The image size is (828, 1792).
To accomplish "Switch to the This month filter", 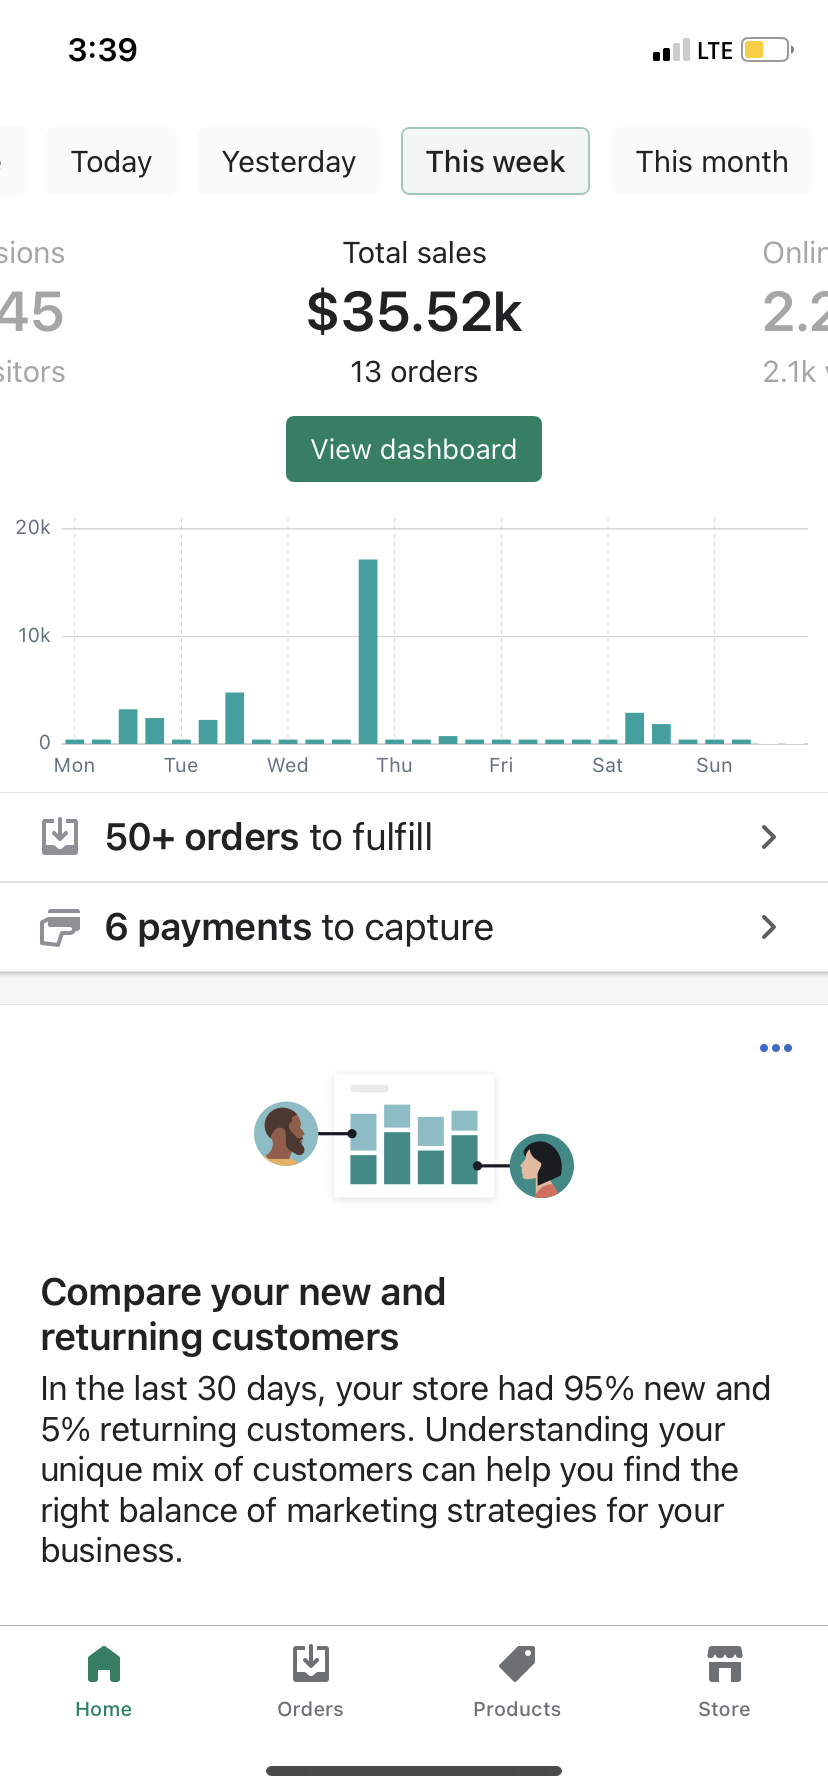I will pyautogui.click(x=711, y=161).
